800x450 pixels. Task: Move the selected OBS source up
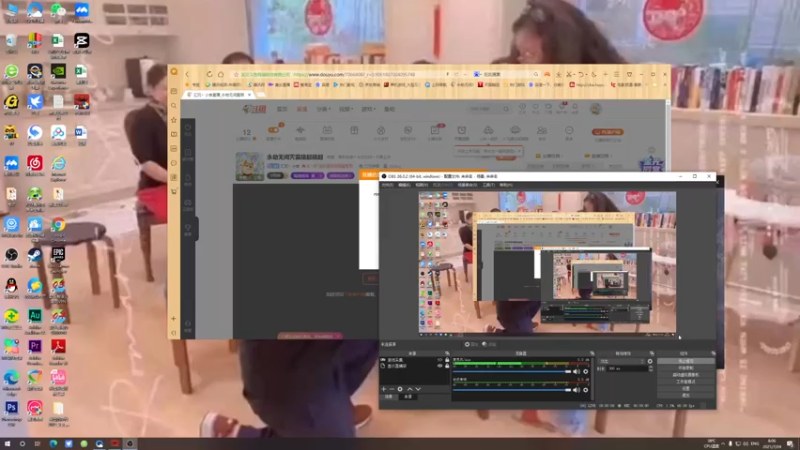tap(410, 389)
